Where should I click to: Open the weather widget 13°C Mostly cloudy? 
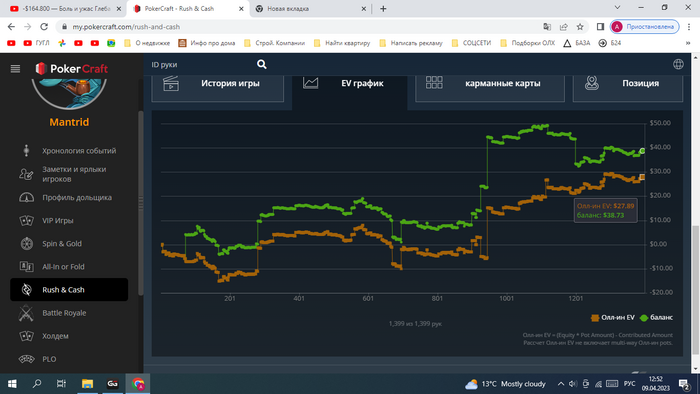(x=505, y=384)
